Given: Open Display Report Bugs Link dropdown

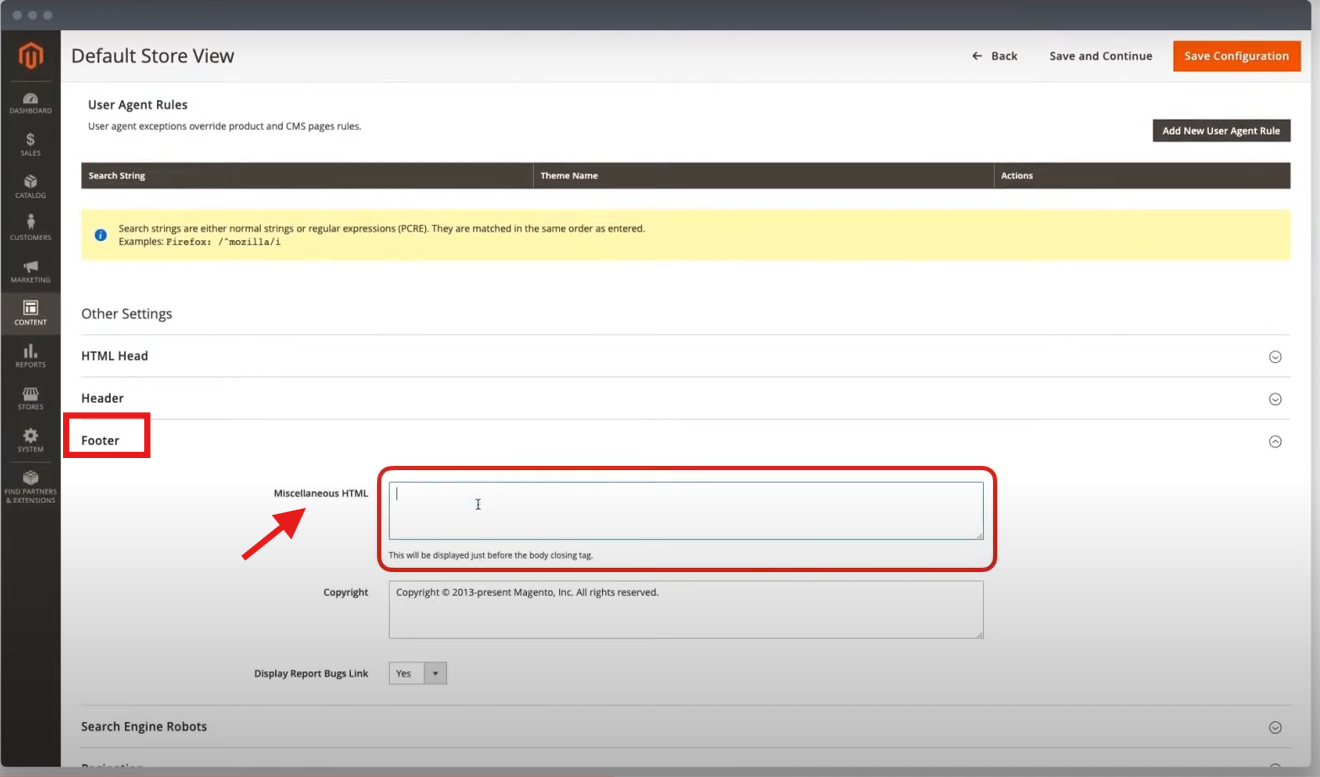Looking at the screenshot, I should (417, 674).
